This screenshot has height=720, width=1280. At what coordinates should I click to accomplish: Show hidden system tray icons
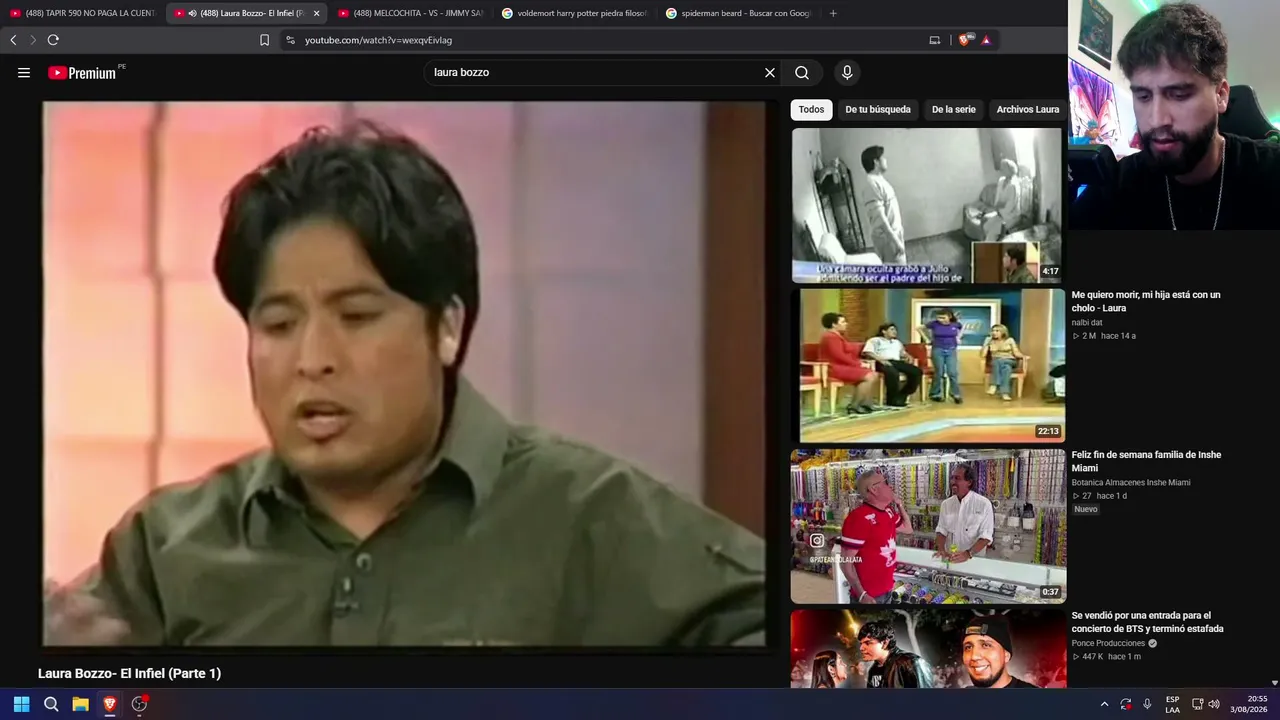[x=1104, y=704]
